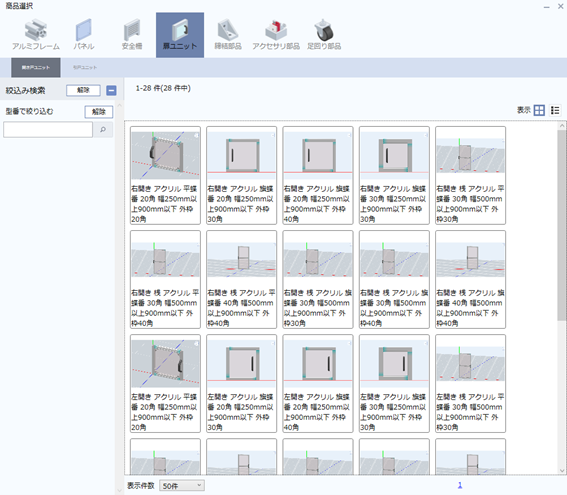Click product list scrollbar up arrow

(x=562, y=125)
